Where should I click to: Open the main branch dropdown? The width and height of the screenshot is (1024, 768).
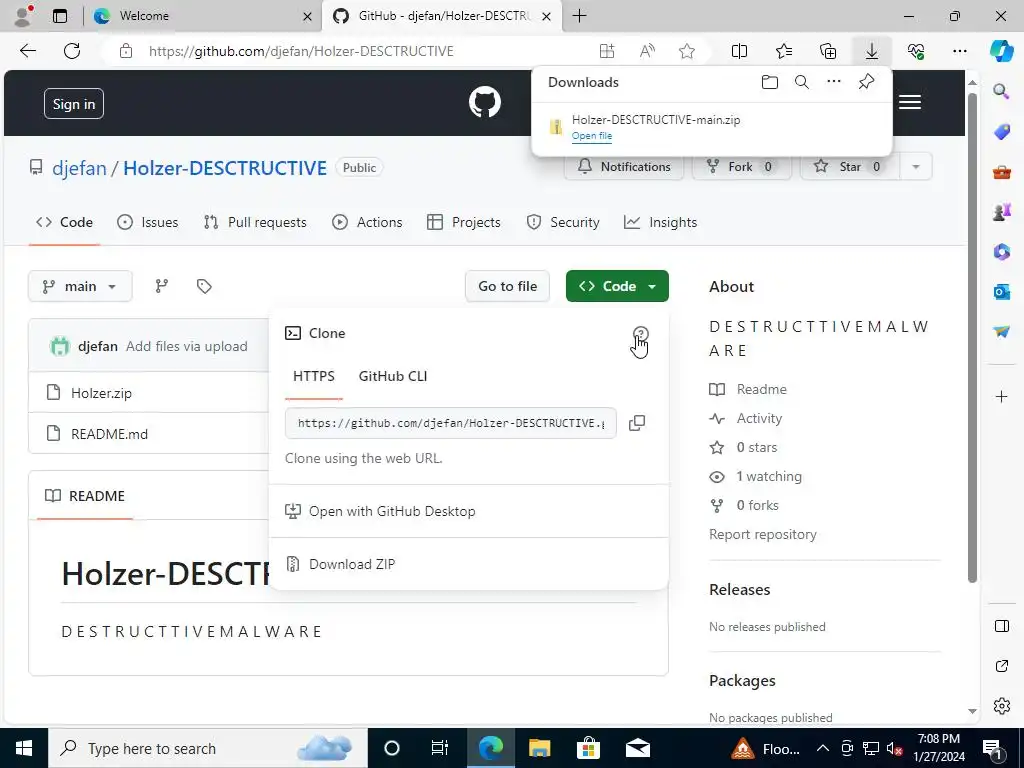click(80, 286)
